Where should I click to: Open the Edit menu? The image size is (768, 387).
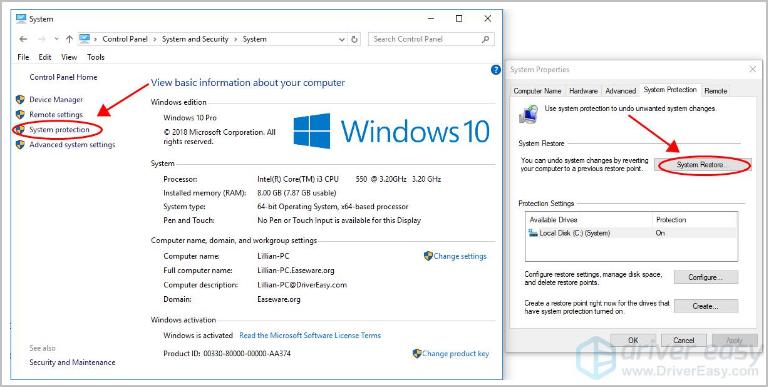tap(45, 57)
